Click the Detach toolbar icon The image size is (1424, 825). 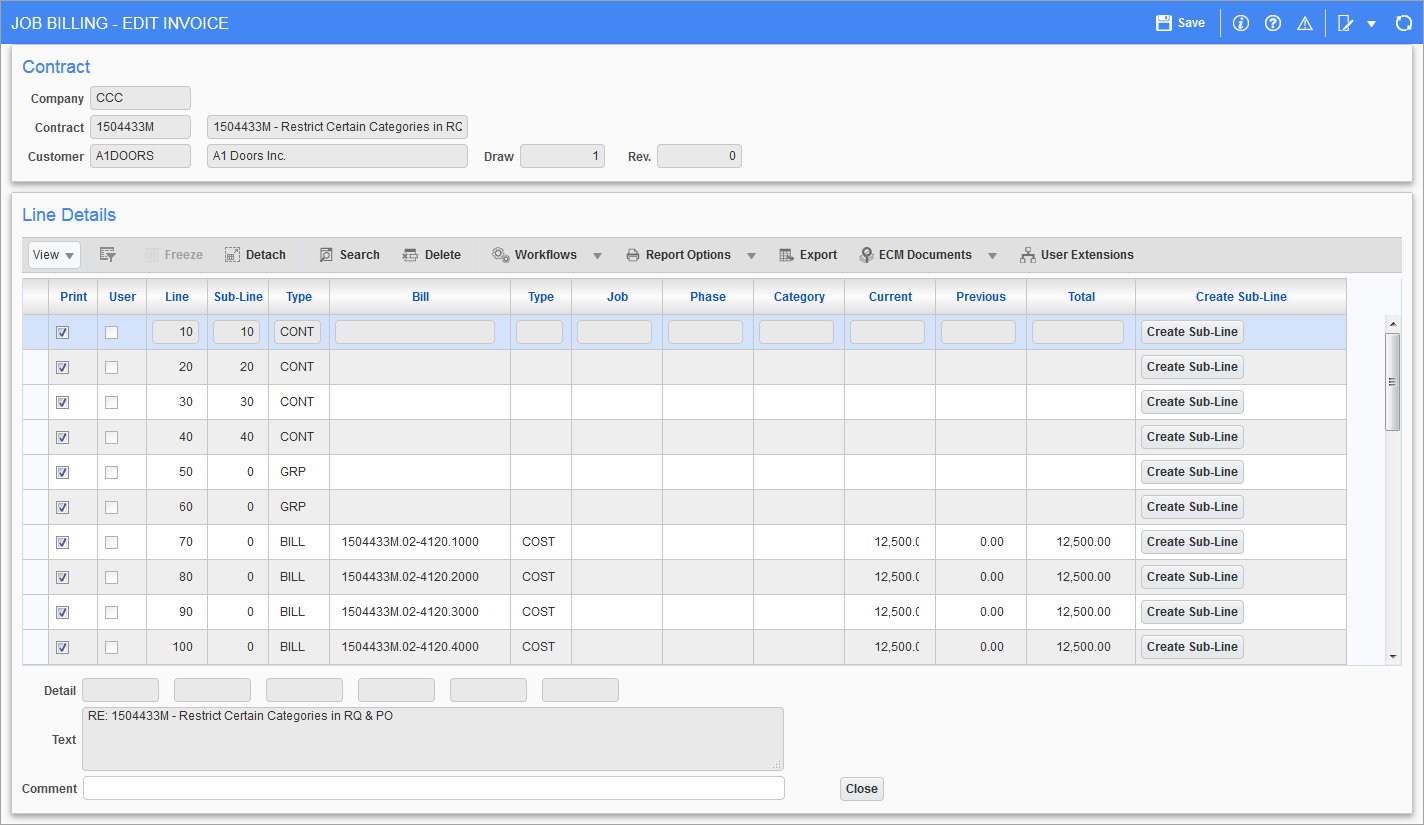coord(232,255)
